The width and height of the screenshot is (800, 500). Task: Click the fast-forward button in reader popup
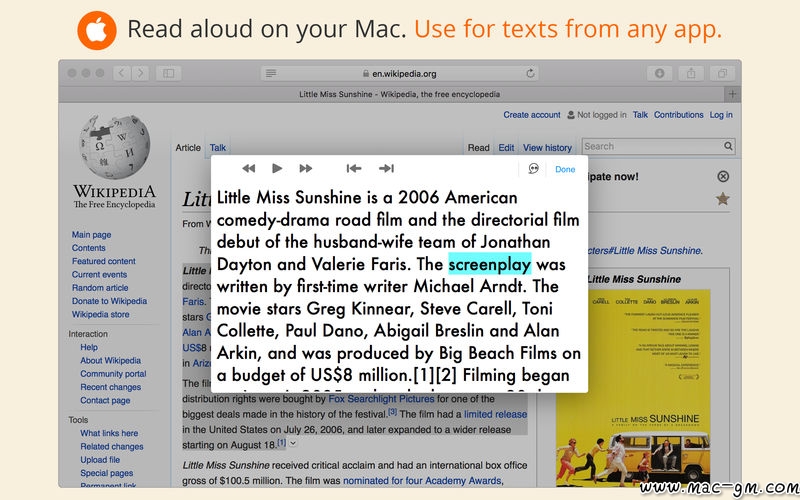coord(306,168)
